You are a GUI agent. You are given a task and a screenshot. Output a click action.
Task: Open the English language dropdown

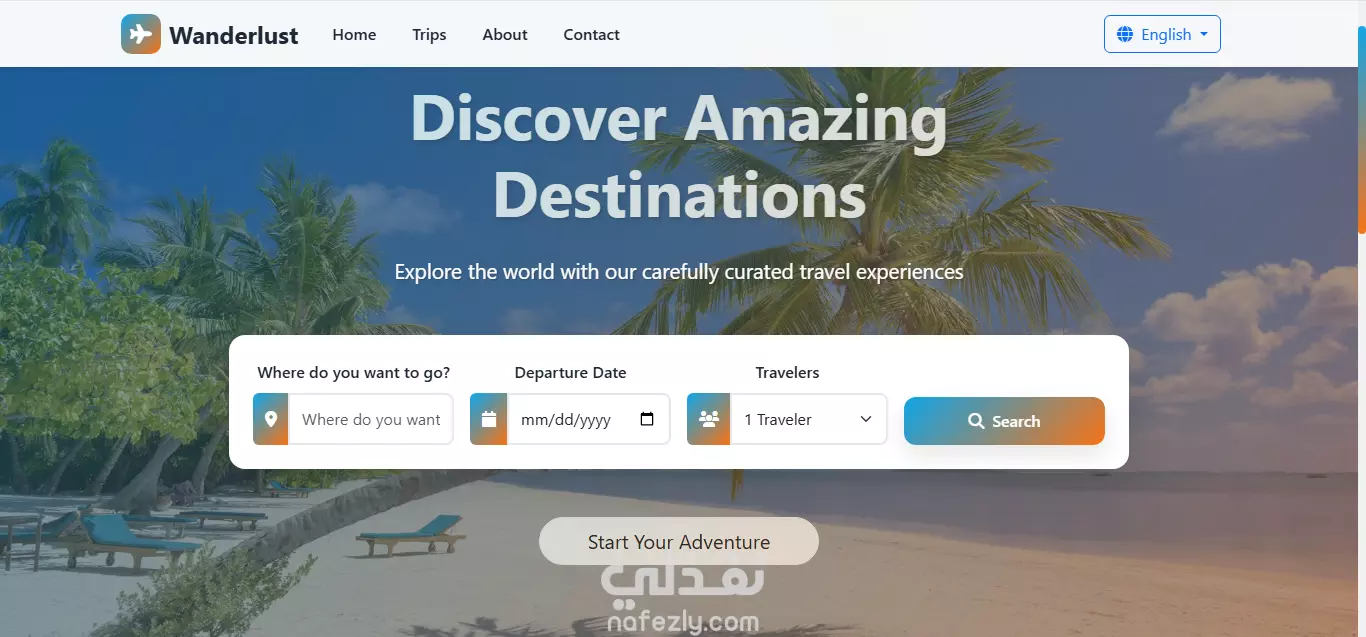1162,34
